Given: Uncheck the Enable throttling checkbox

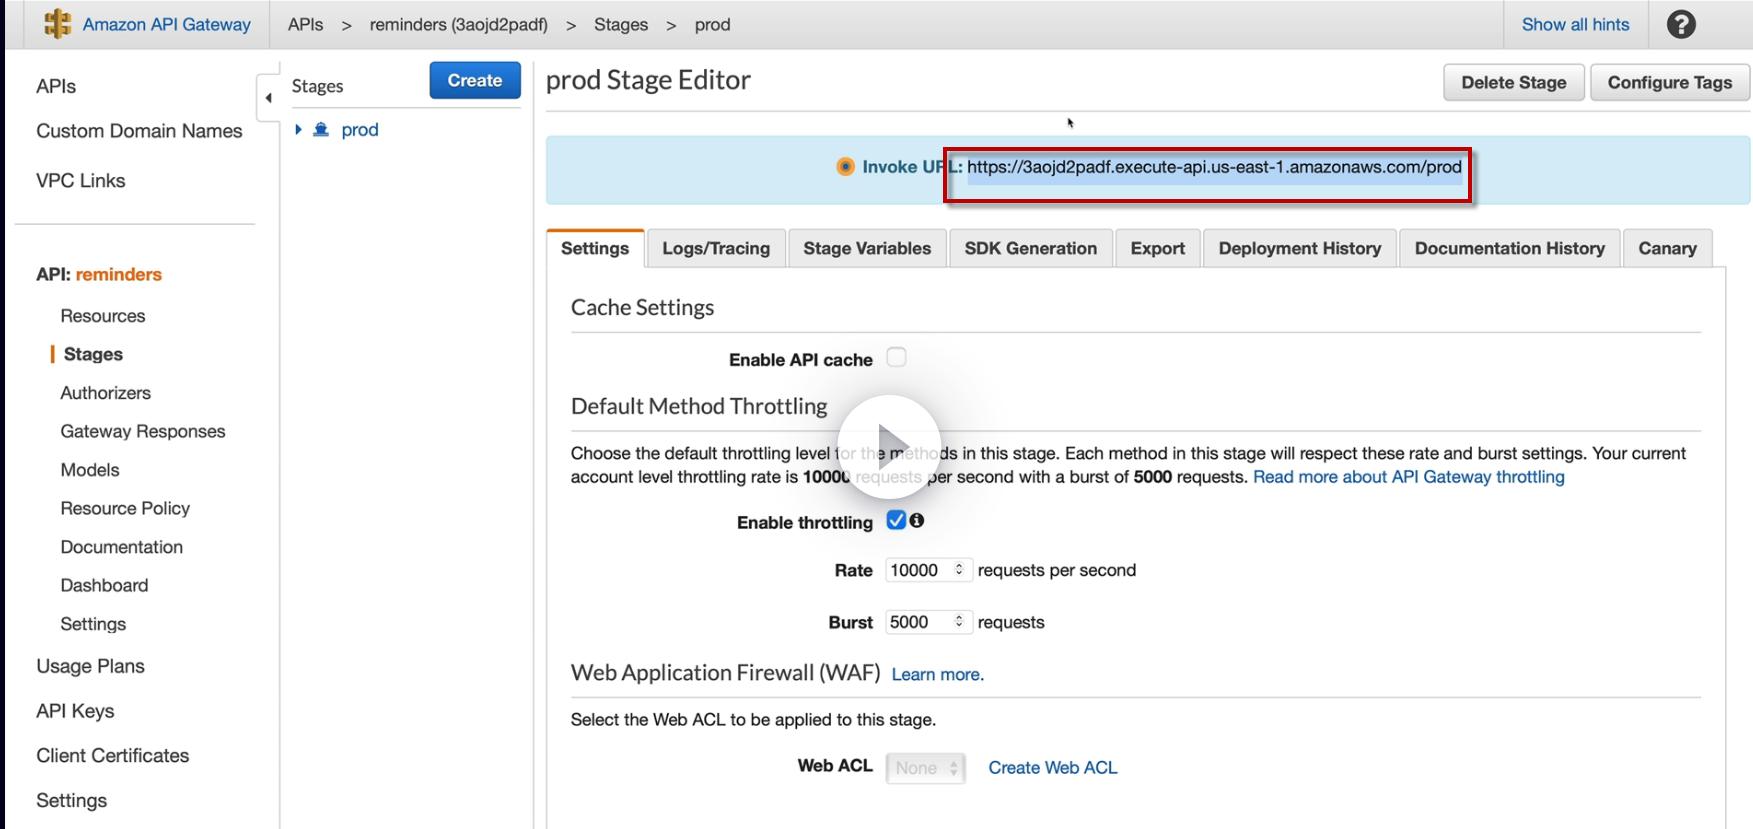Looking at the screenshot, I should (x=896, y=520).
